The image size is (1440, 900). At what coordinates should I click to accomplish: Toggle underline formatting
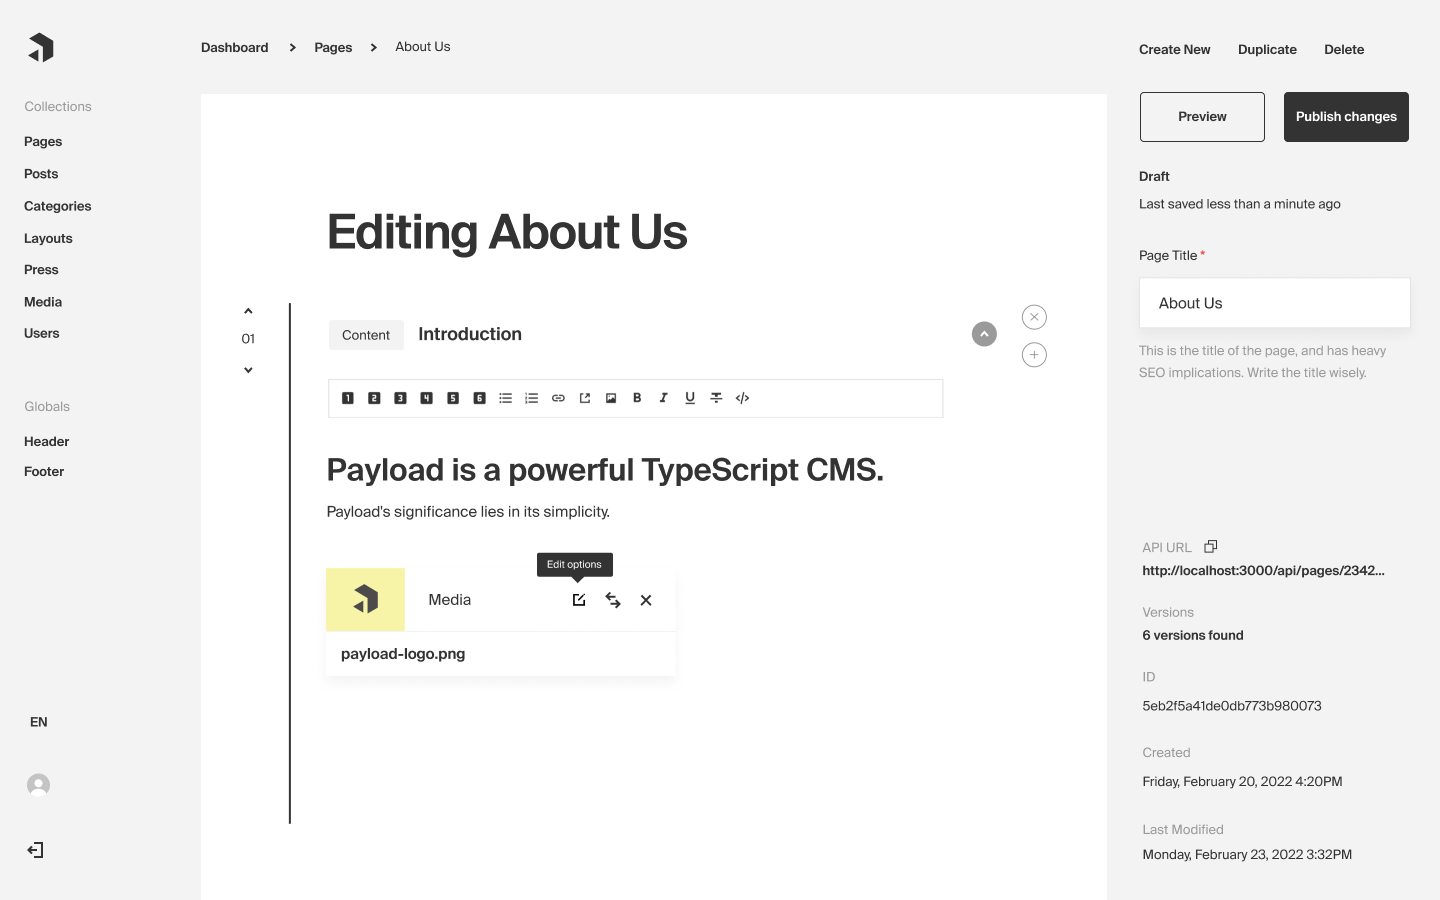(x=690, y=398)
